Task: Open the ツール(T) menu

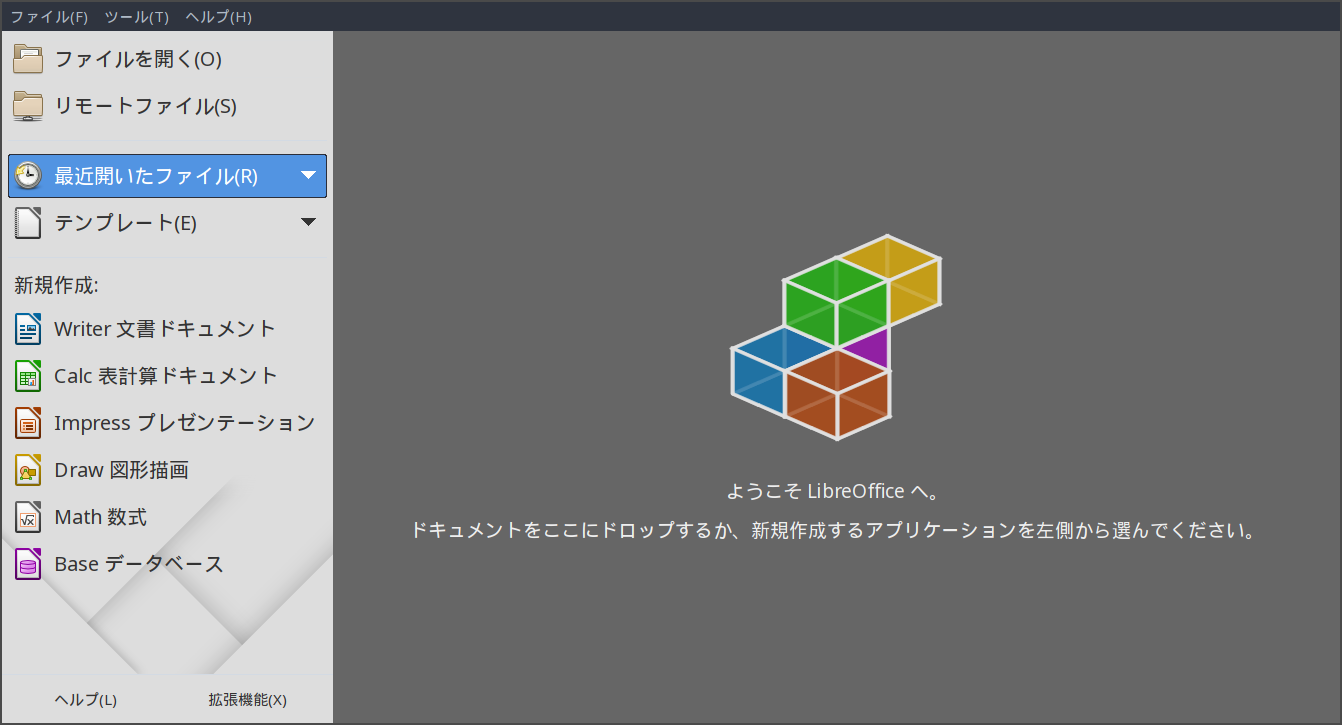Action: 137,17
